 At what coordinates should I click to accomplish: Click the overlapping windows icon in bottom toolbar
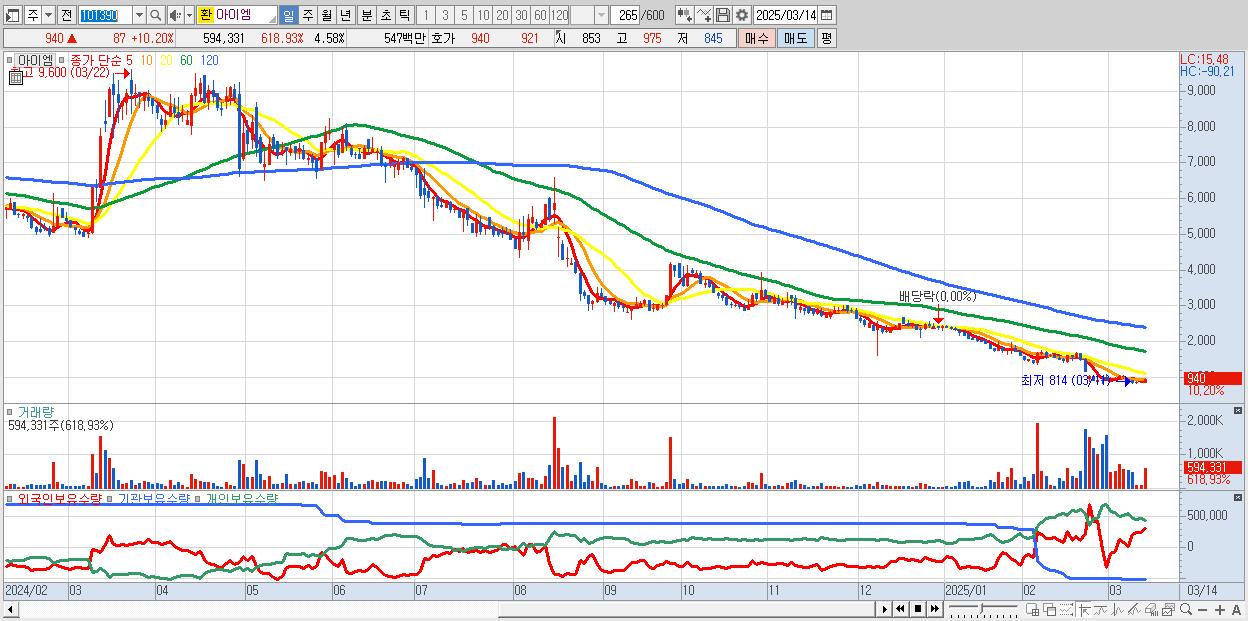point(1050,609)
